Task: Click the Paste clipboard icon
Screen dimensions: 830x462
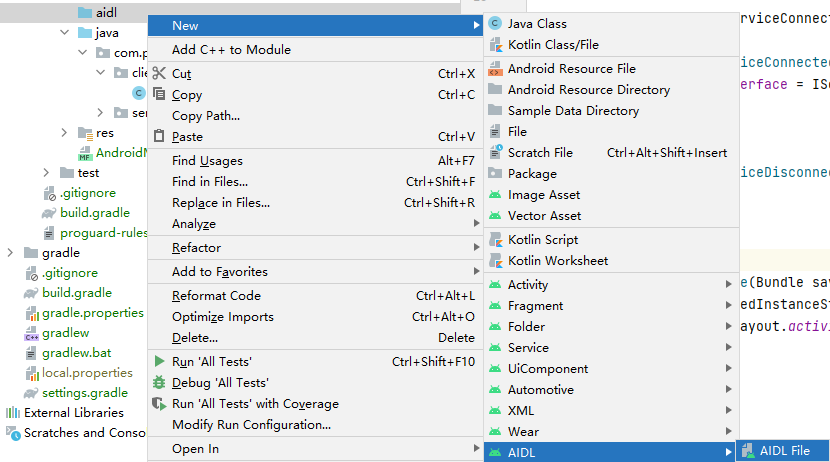Action: click(x=159, y=136)
